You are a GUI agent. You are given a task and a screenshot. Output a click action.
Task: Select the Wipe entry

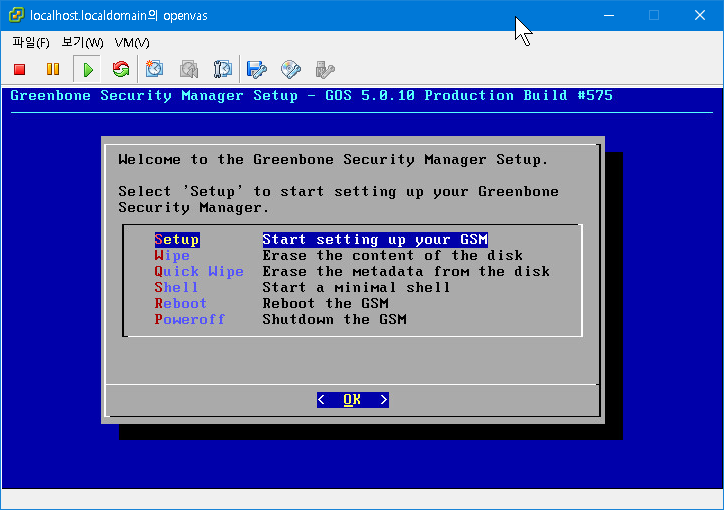click(x=172, y=256)
